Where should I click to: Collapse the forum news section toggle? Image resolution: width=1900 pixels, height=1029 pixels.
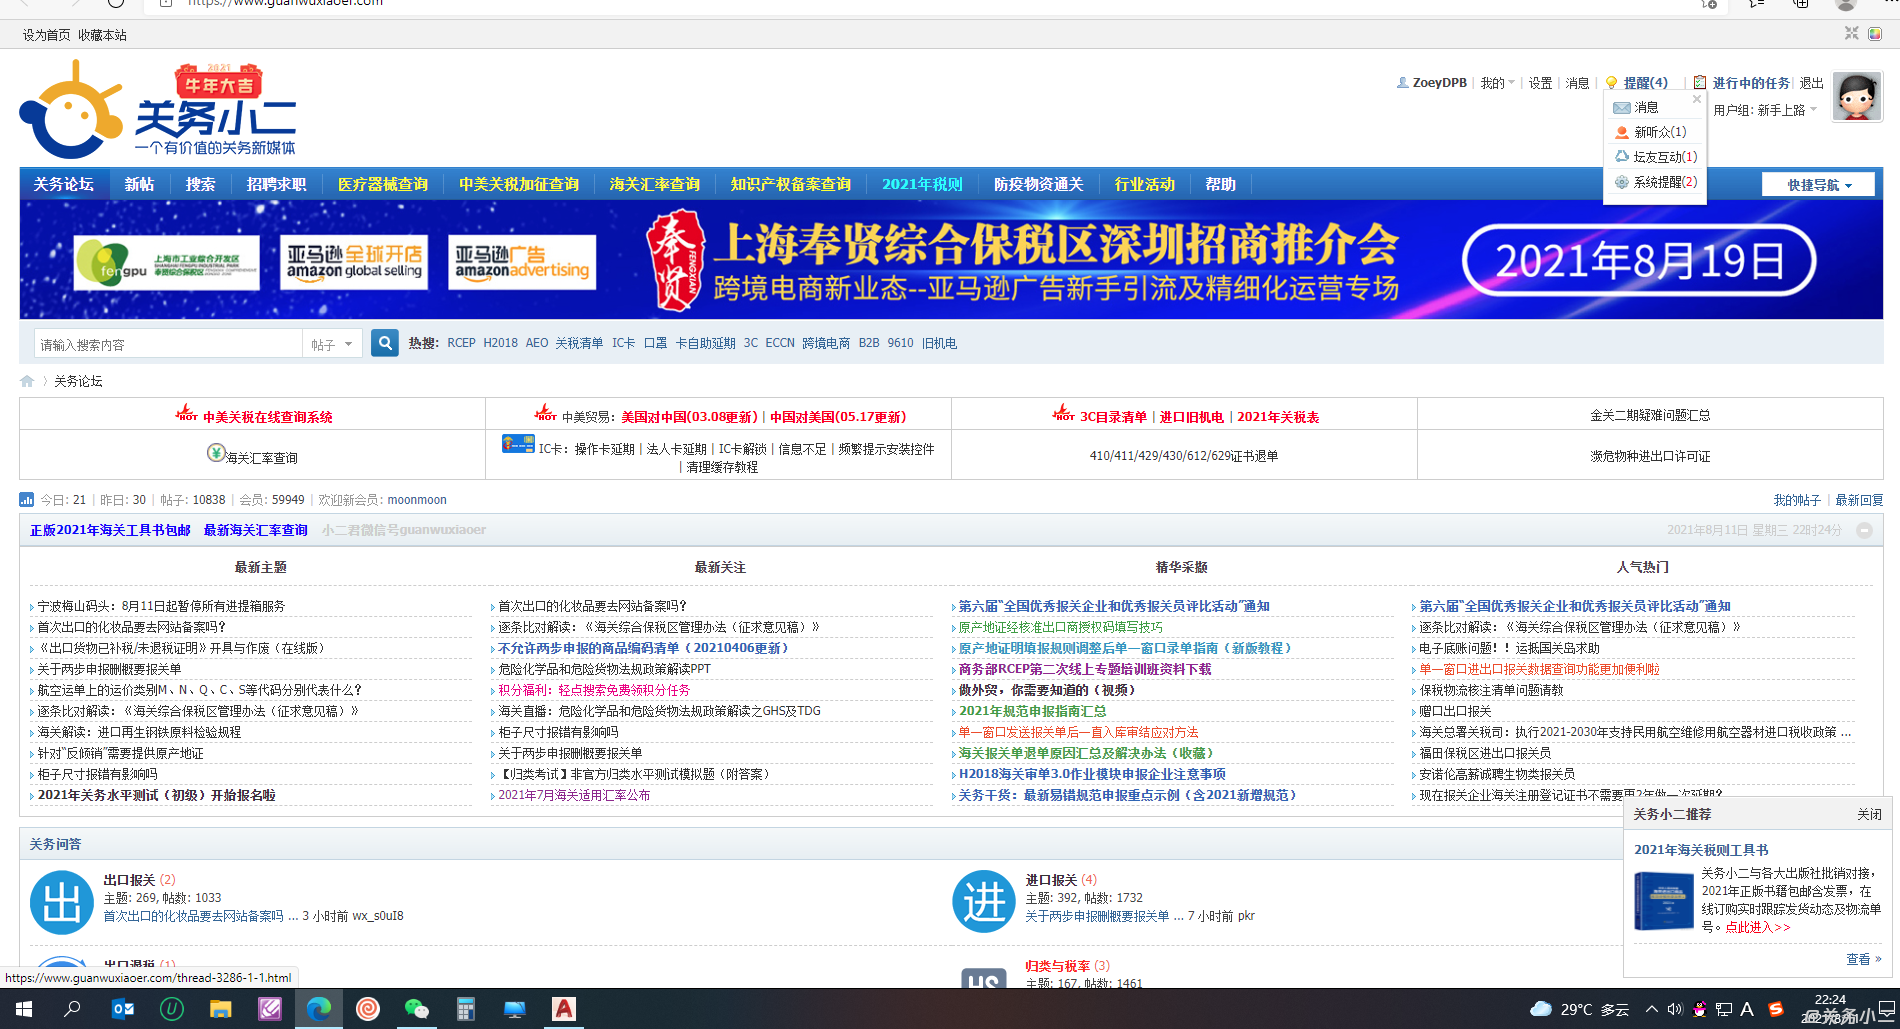coord(1864,530)
